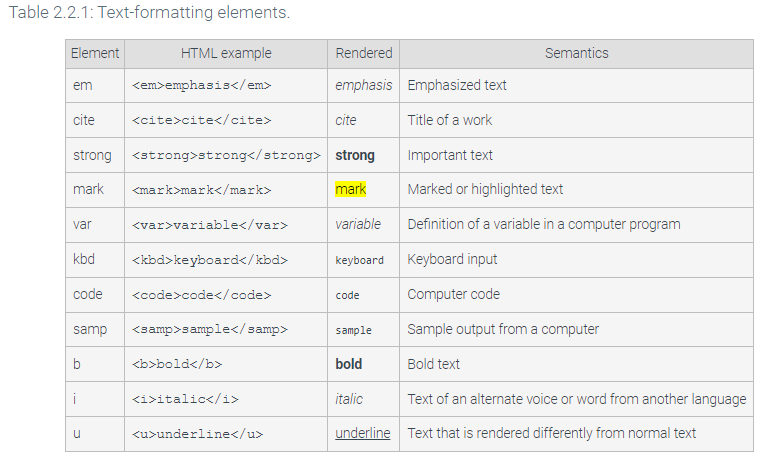The height and width of the screenshot is (468, 773).
Task: Click the "samp" element name cell
Action: pos(90,329)
